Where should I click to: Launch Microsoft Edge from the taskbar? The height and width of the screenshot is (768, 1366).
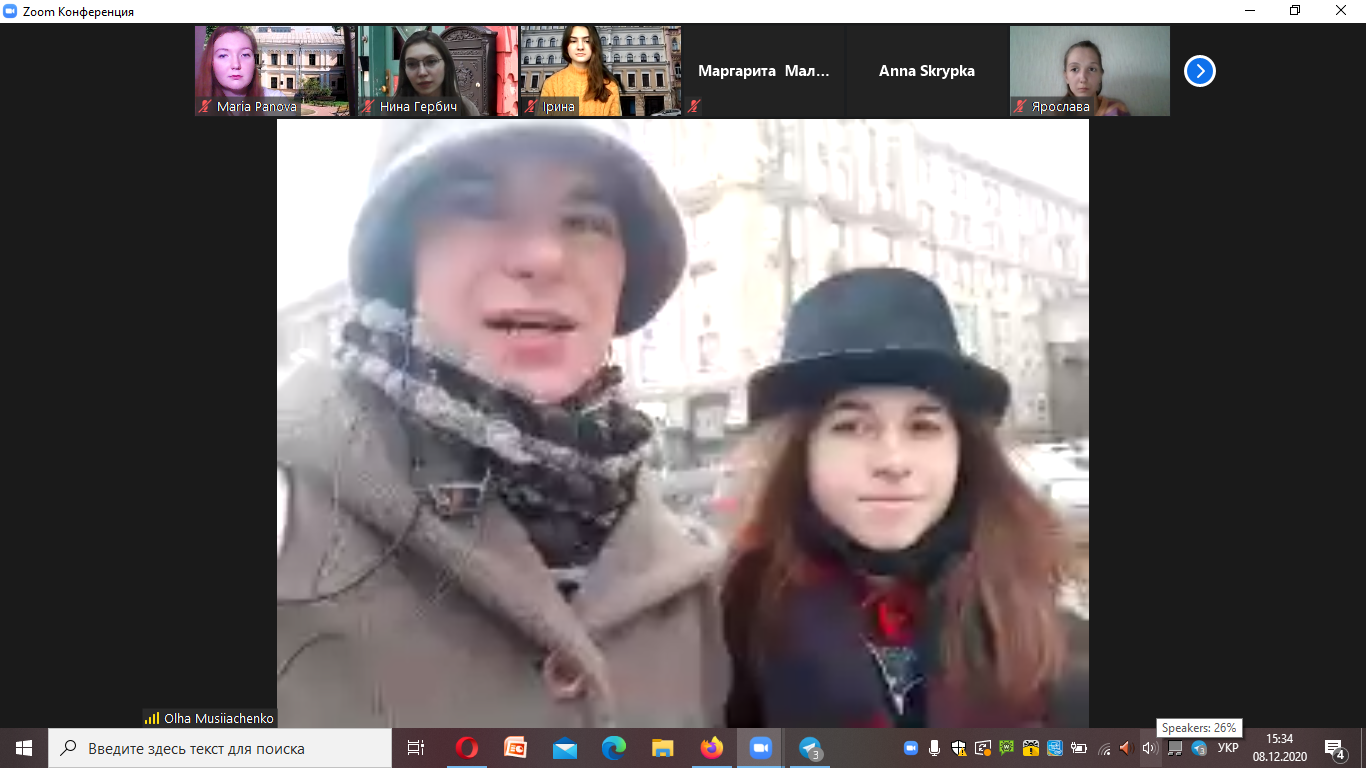[x=614, y=748]
